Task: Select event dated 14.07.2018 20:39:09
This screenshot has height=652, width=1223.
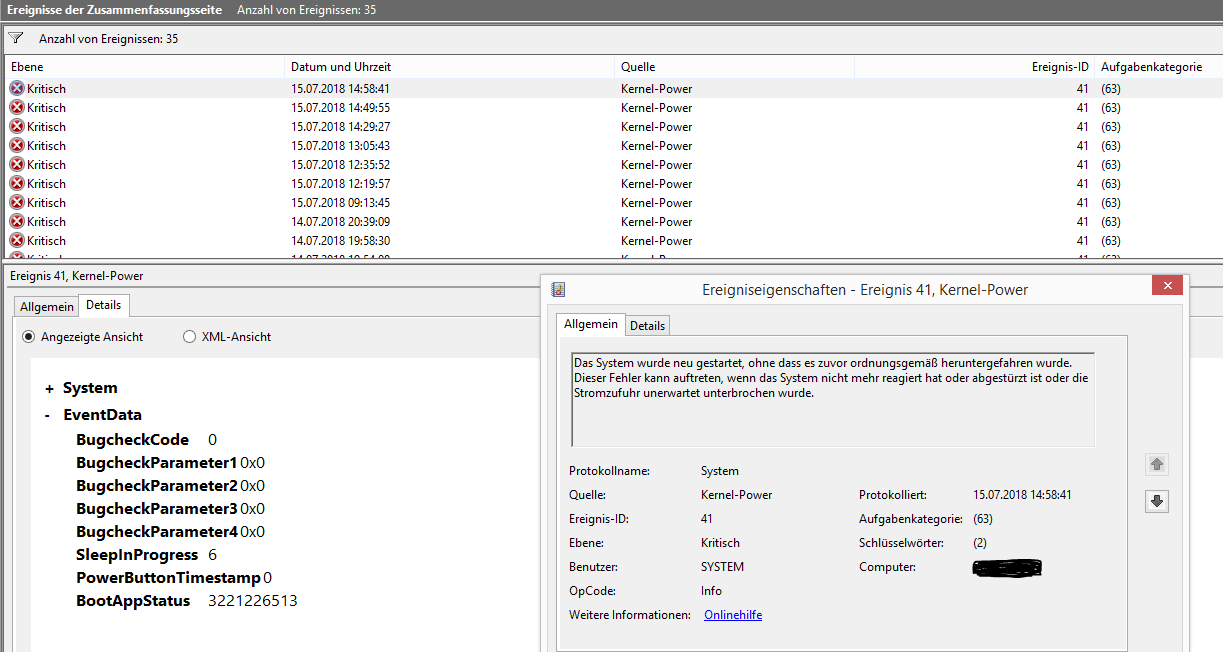Action: pyautogui.click(x=612, y=221)
